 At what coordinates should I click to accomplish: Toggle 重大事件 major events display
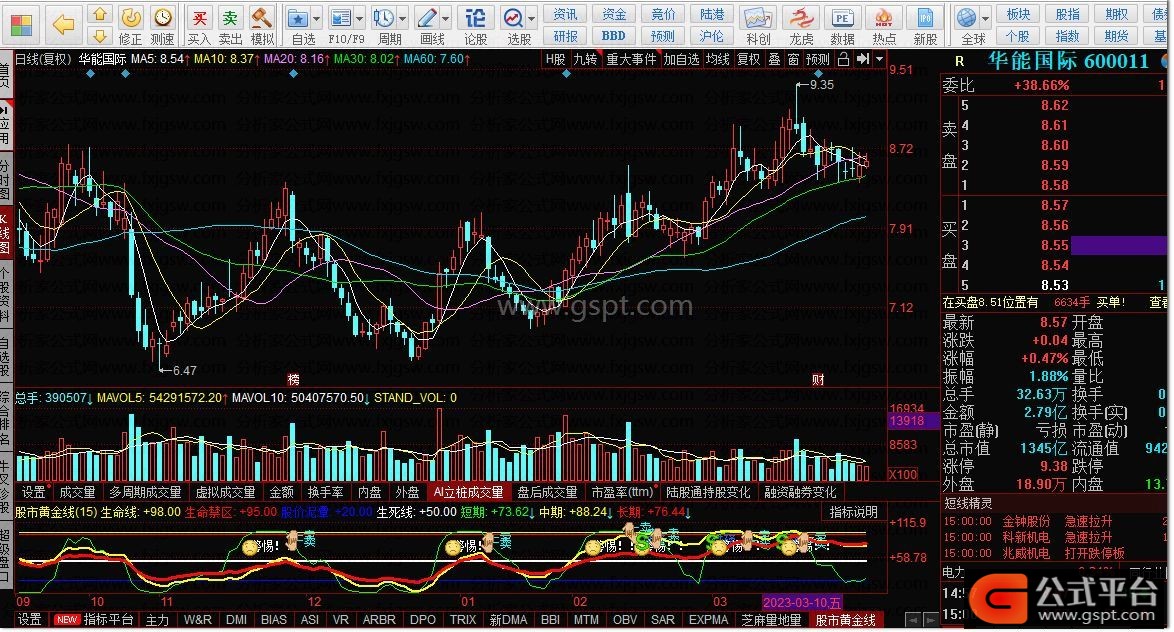coord(630,59)
